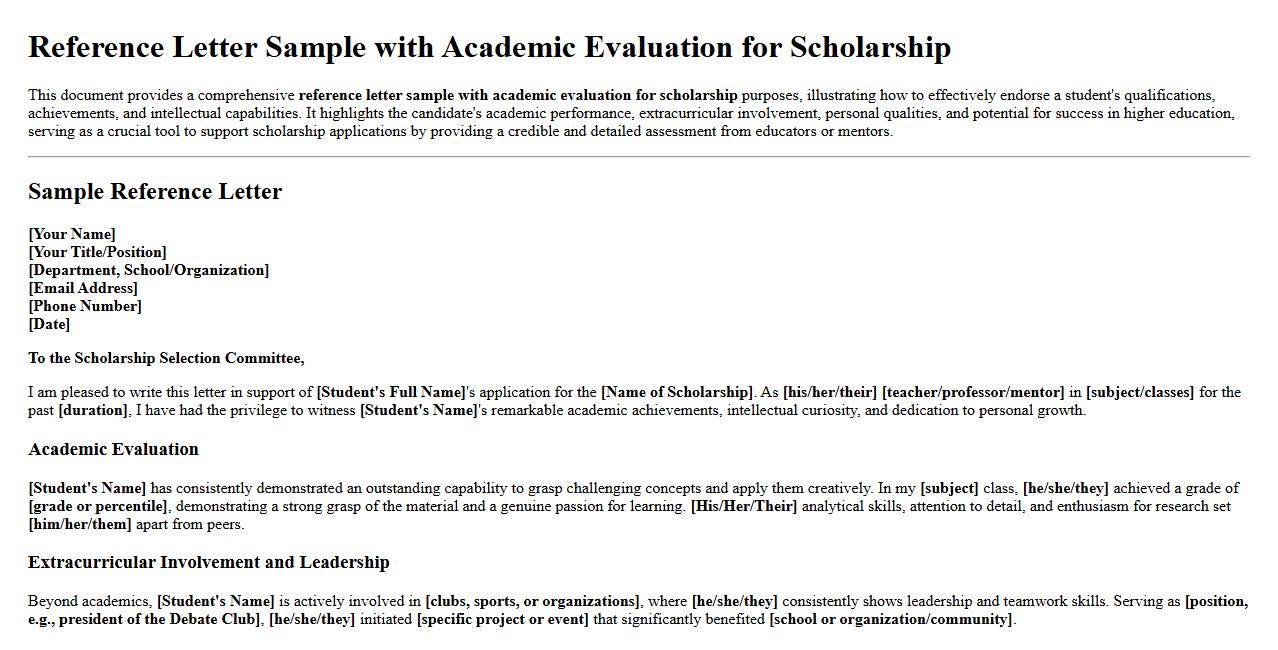Click the '[subject/classes]' placeholder
The height and width of the screenshot is (650, 1278).
[1140, 392]
